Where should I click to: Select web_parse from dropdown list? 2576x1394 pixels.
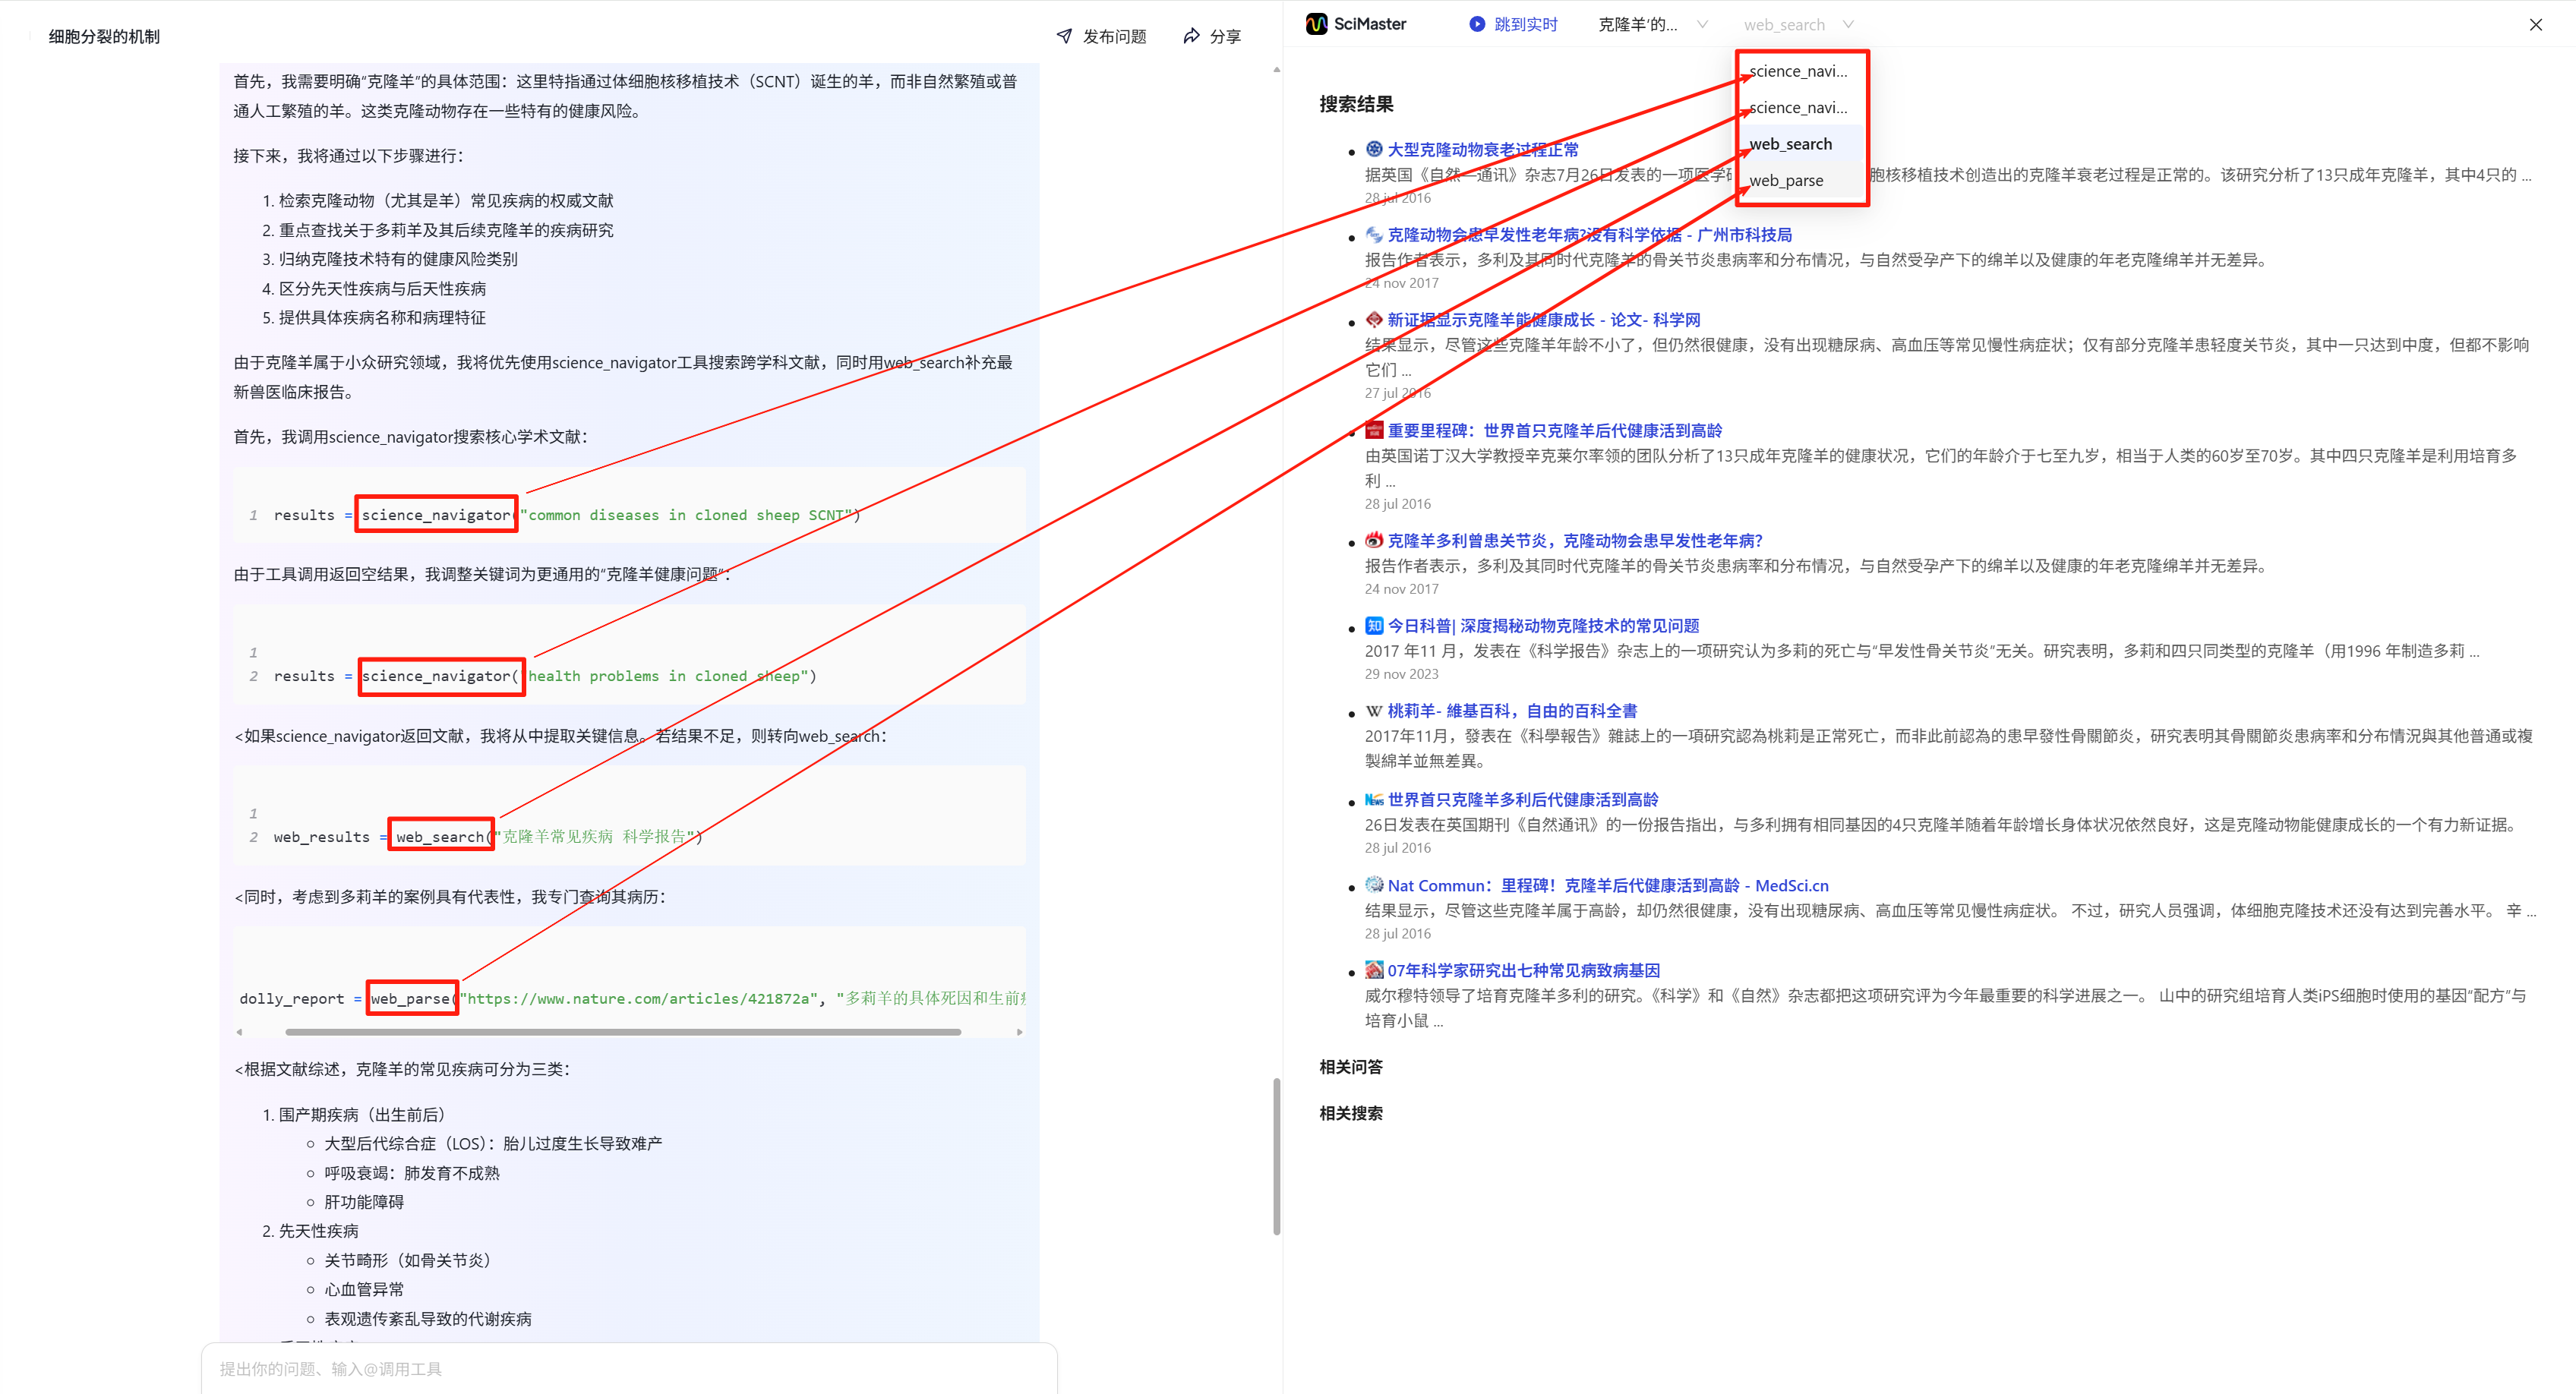tap(1786, 181)
